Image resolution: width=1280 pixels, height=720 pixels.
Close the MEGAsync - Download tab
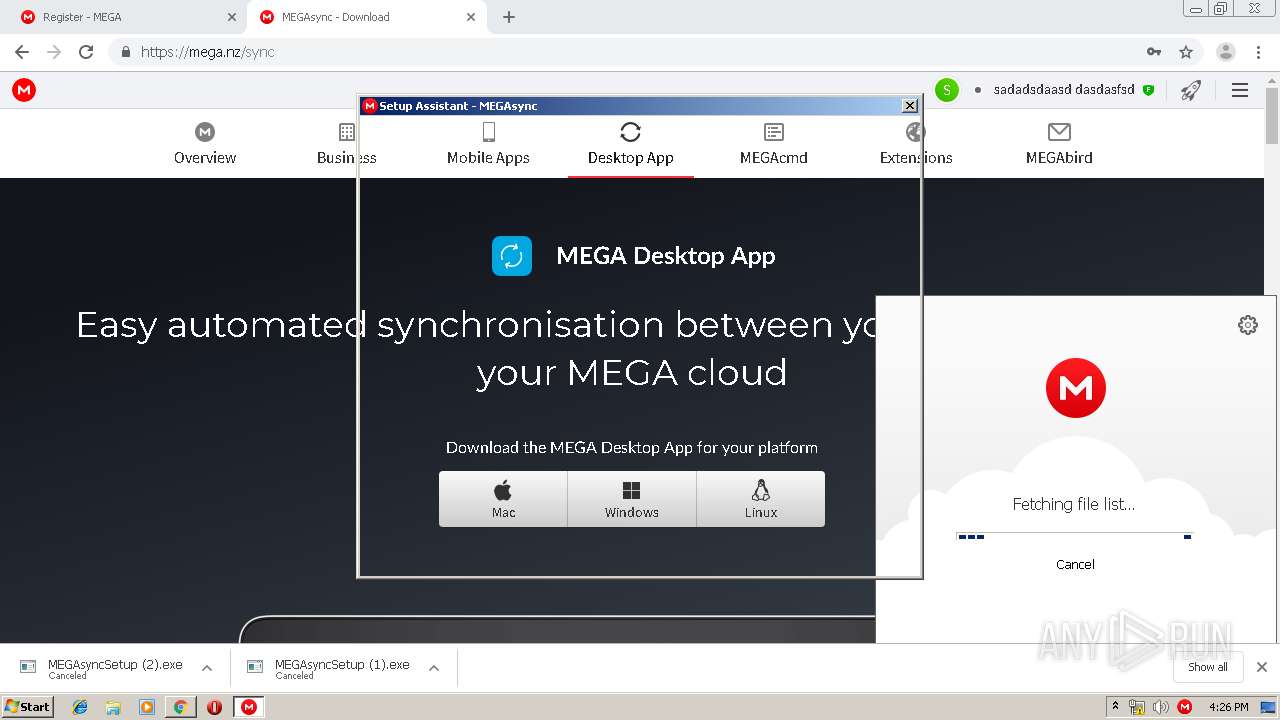(471, 17)
